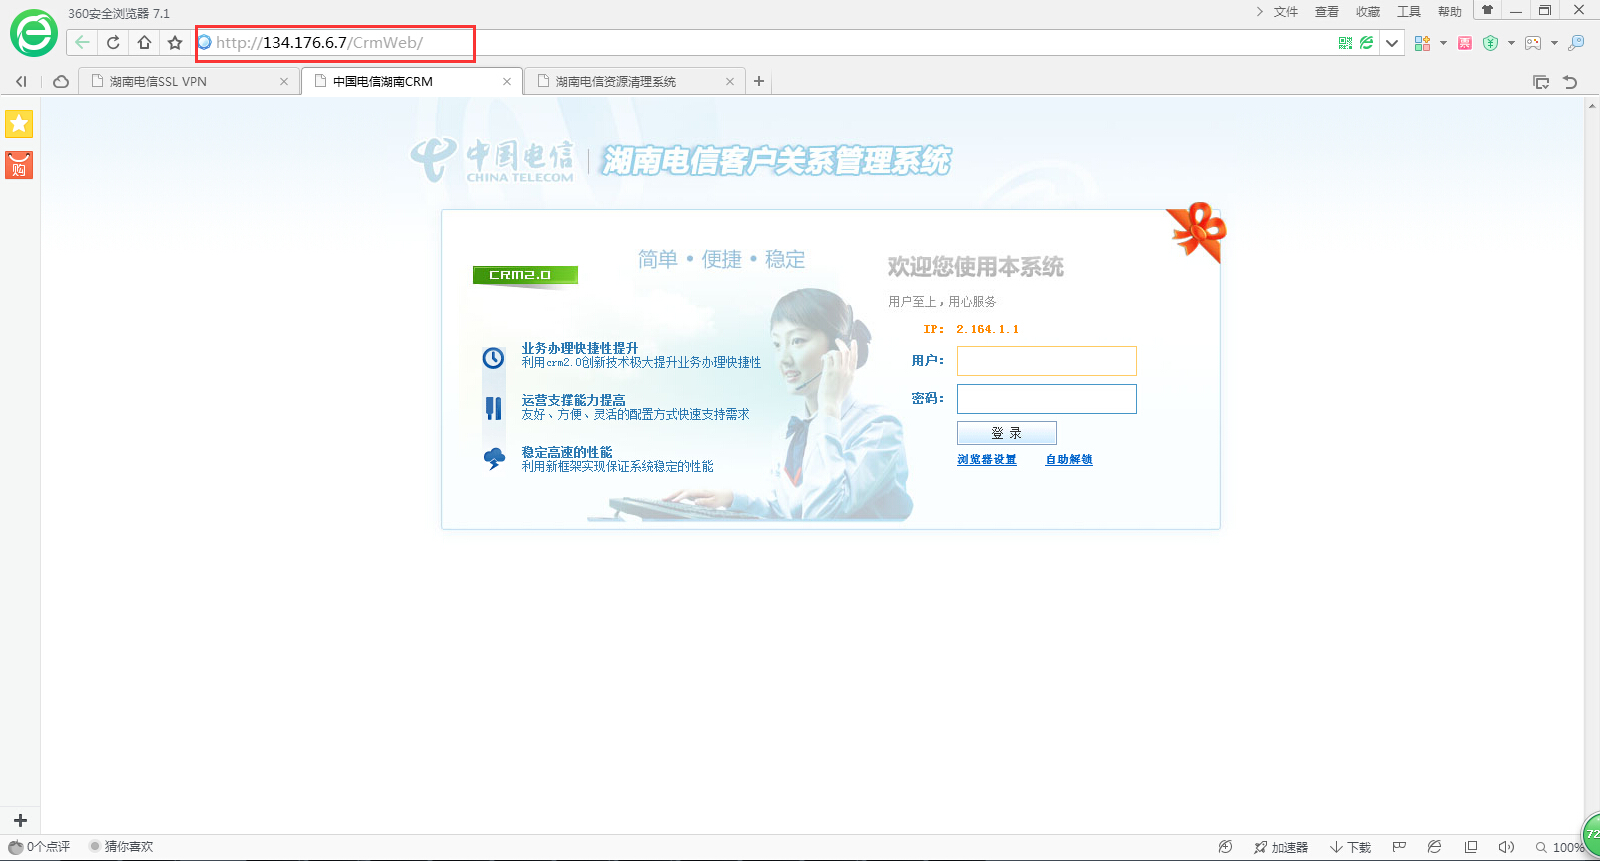Open the red shopping icon in sidebar
Viewport: 1600px width, 861px height.
point(19,165)
